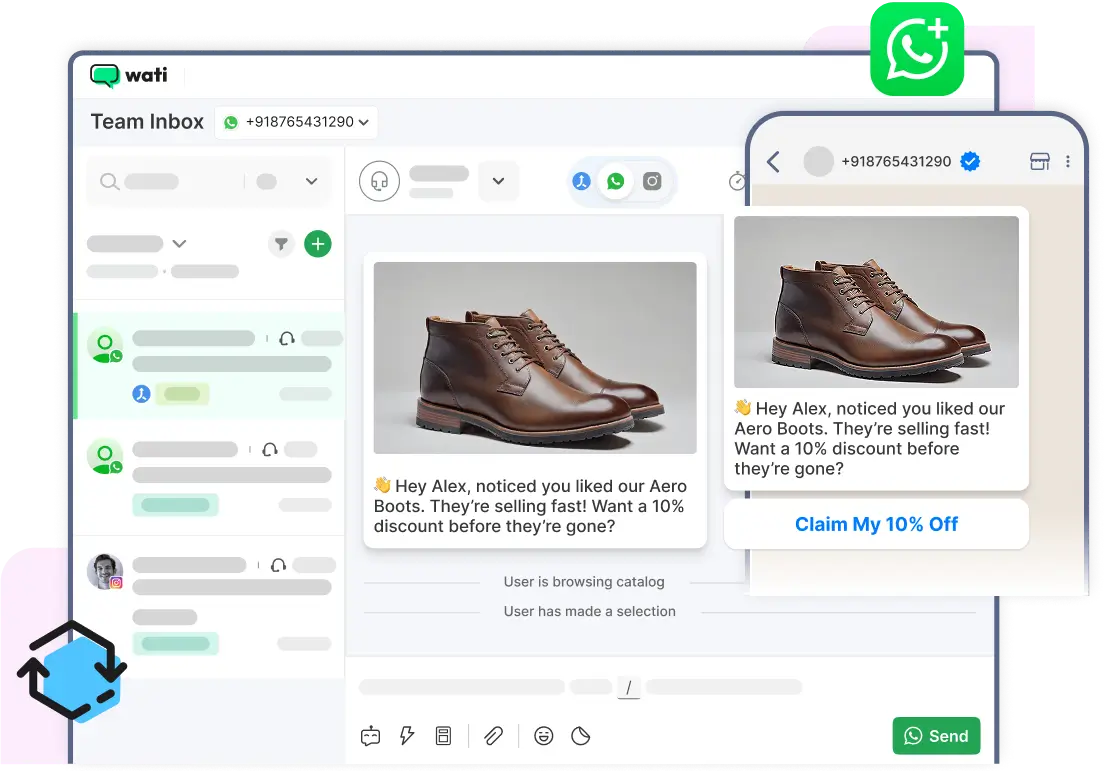The image size is (1112, 771).
Task: Click the green plus new chat button
Action: [x=318, y=244]
